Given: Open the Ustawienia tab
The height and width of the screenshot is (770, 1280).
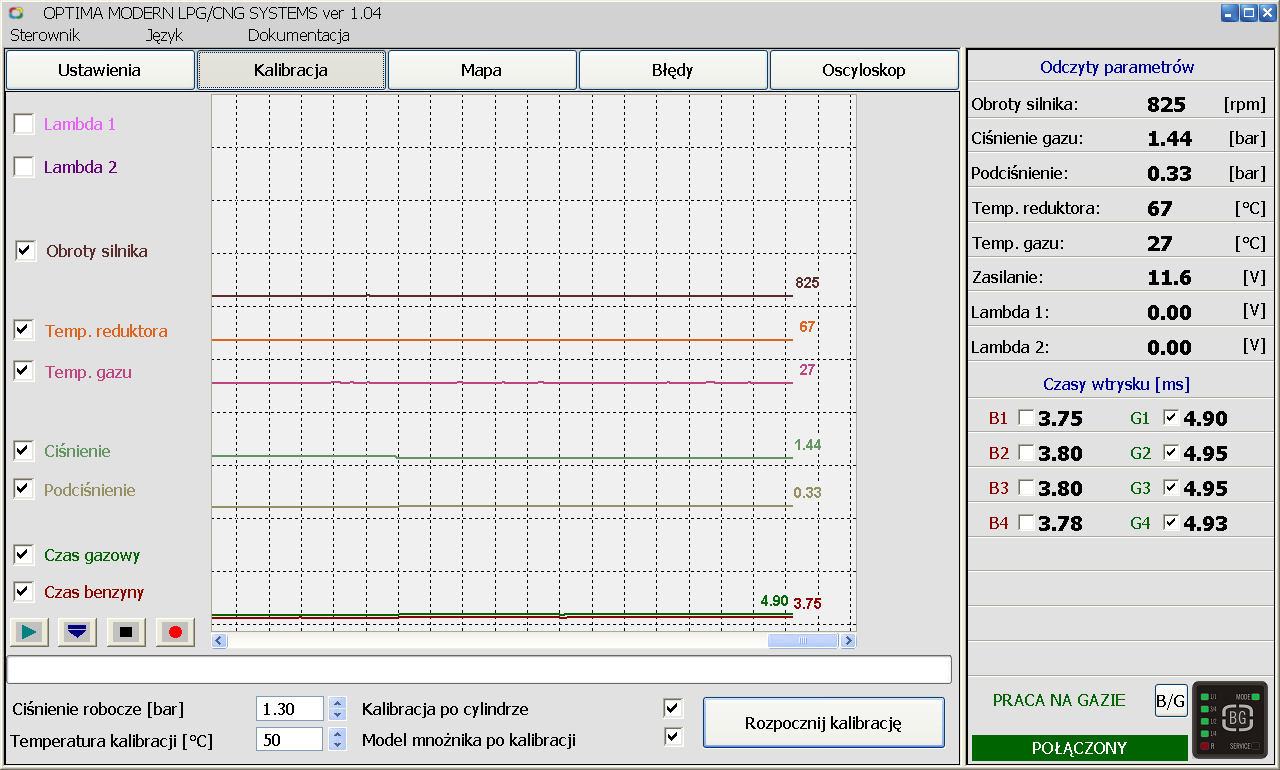Looking at the screenshot, I should click(x=99, y=70).
